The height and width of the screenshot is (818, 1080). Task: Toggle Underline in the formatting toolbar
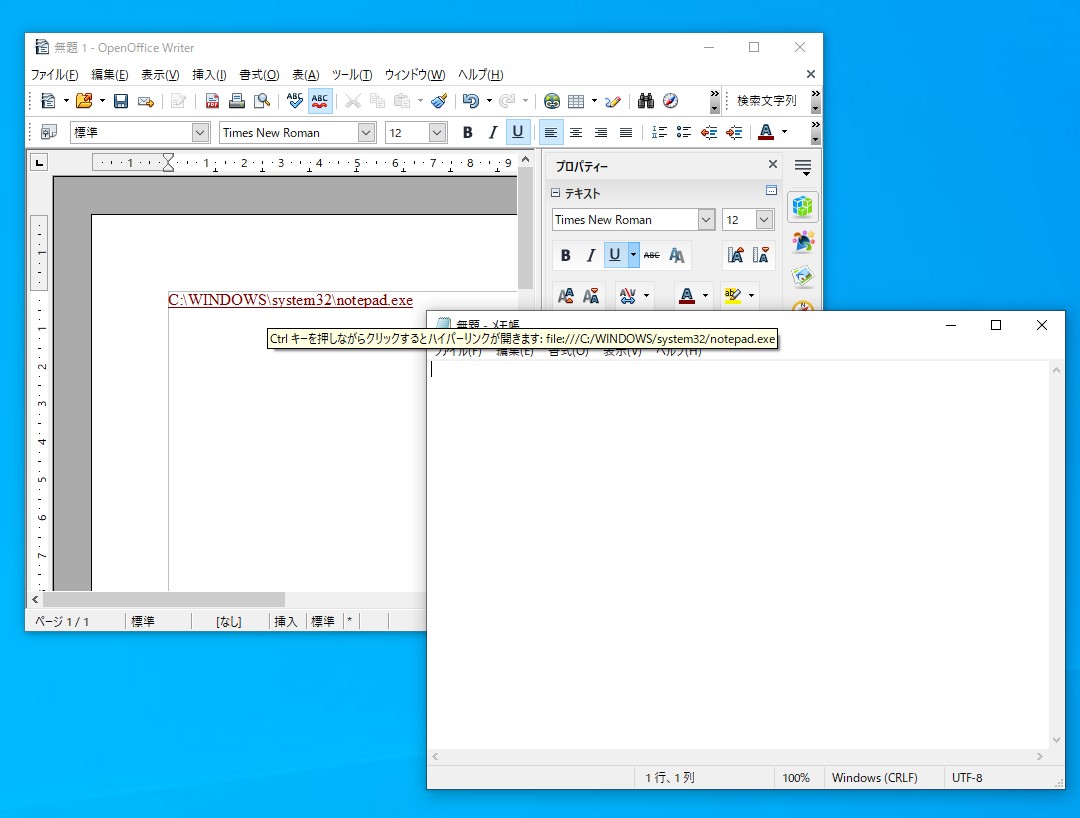coord(518,132)
